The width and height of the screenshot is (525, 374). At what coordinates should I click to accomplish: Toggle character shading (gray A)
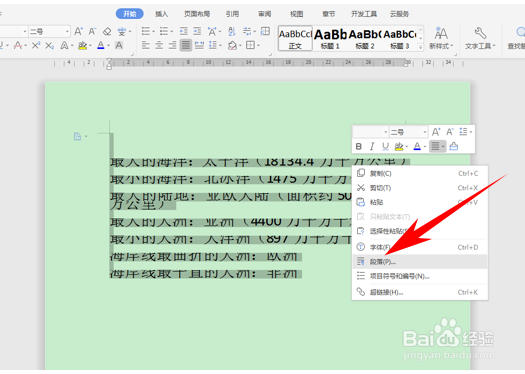coord(119,45)
